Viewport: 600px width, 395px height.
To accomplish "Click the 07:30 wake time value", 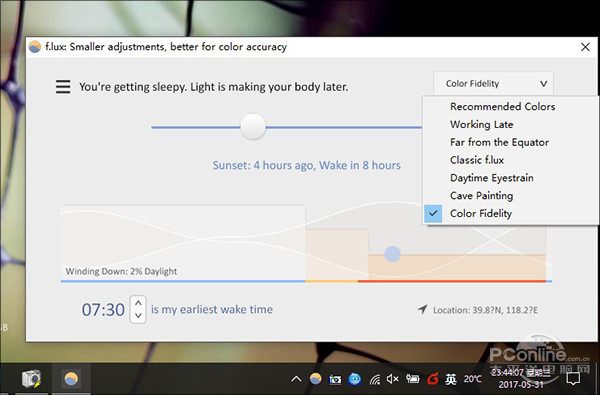I will pyautogui.click(x=103, y=309).
